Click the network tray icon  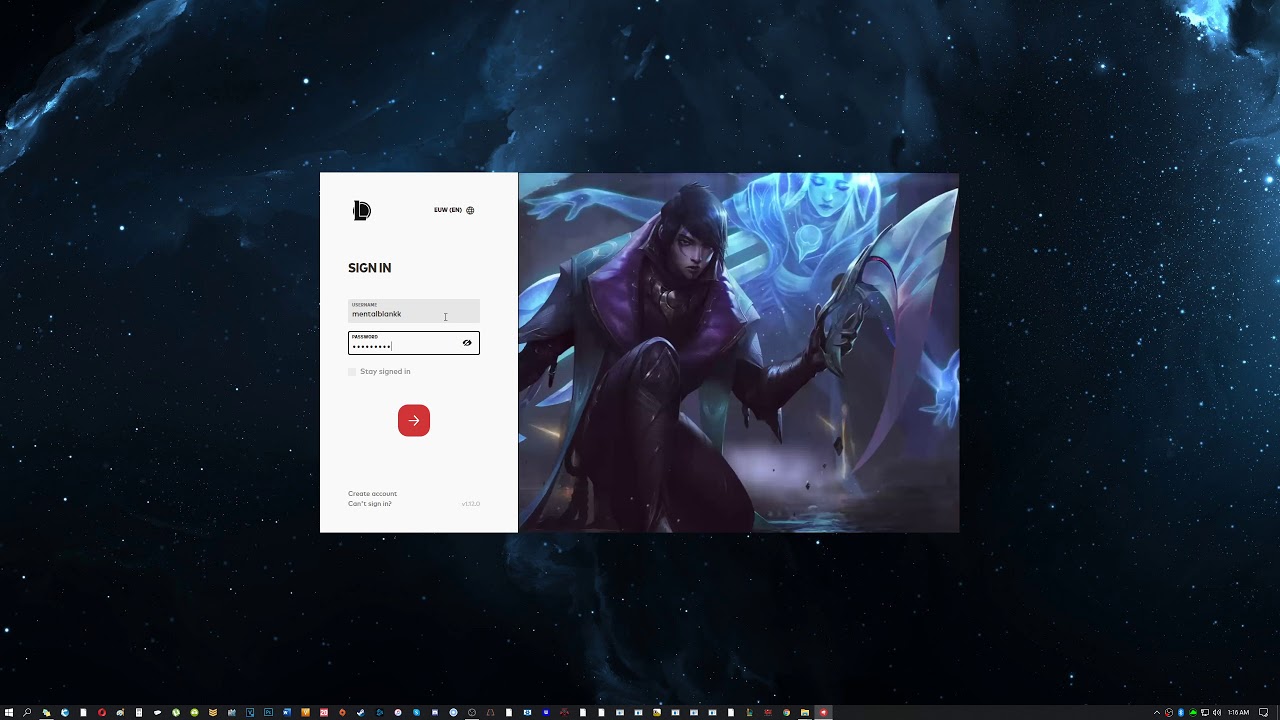pyautogui.click(x=1205, y=712)
